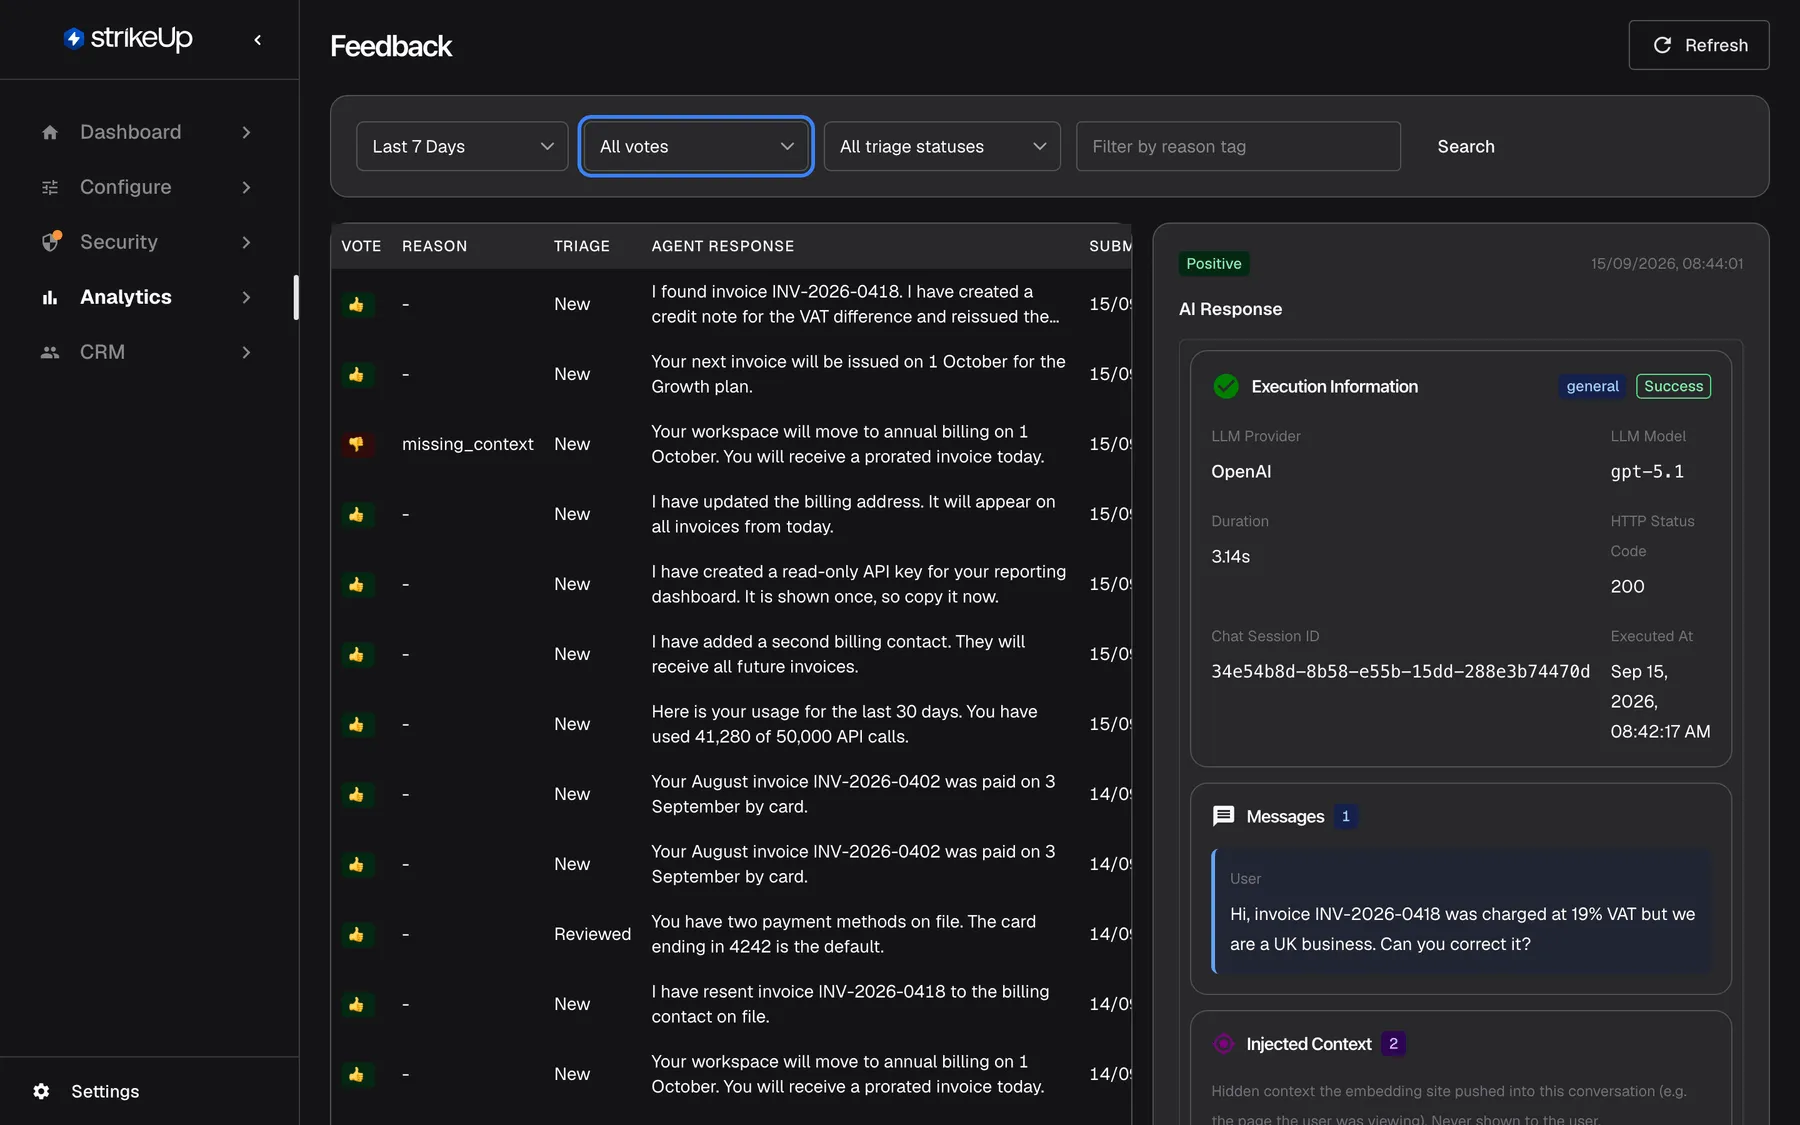The image size is (1800, 1125).
Task: Open the All votes dropdown
Action: click(x=696, y=146)
